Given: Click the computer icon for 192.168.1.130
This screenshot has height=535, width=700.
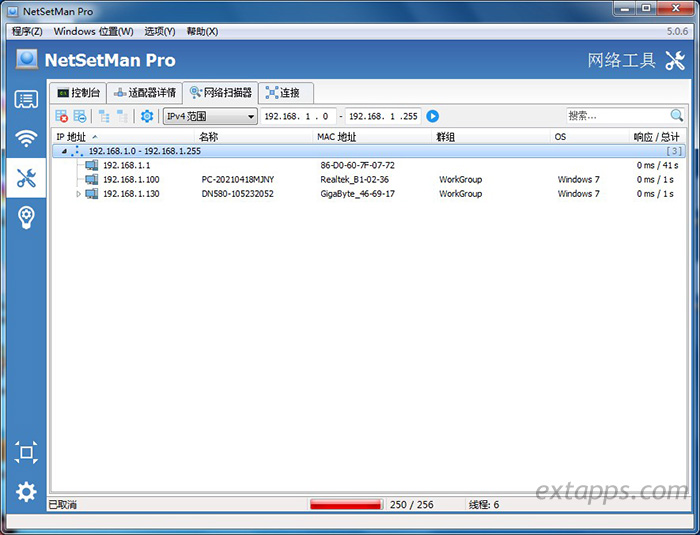Looking at the screenshot, I should (x=92, y=194).
